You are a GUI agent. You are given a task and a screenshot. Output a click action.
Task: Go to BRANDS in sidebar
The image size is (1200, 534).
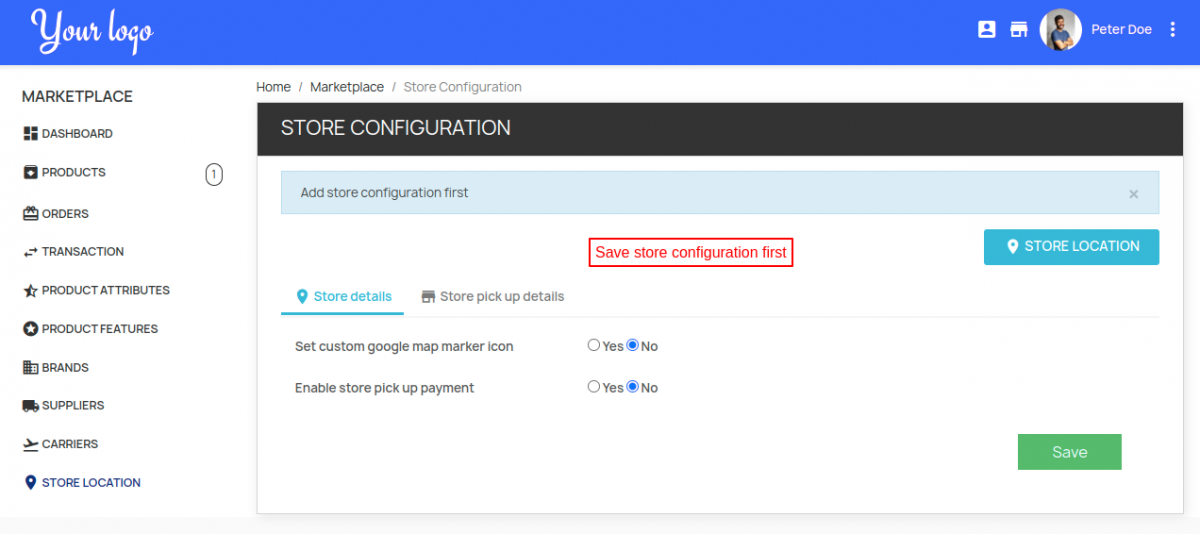(65, 367)
